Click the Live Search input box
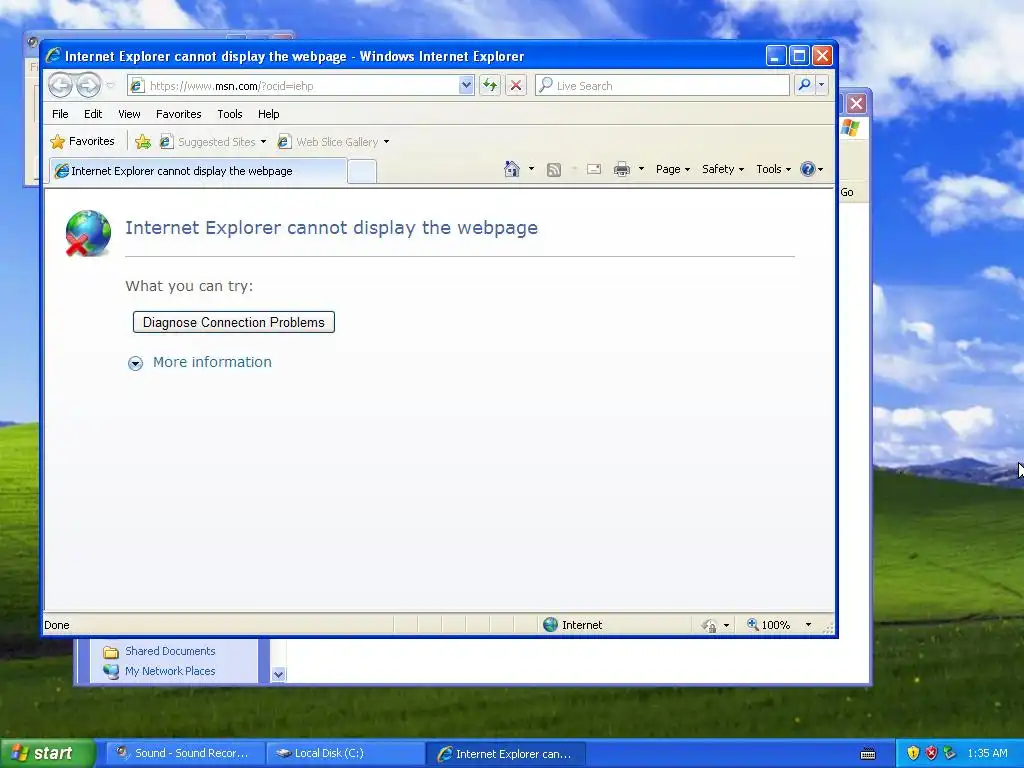1024x768 pixels. (662, 86)
